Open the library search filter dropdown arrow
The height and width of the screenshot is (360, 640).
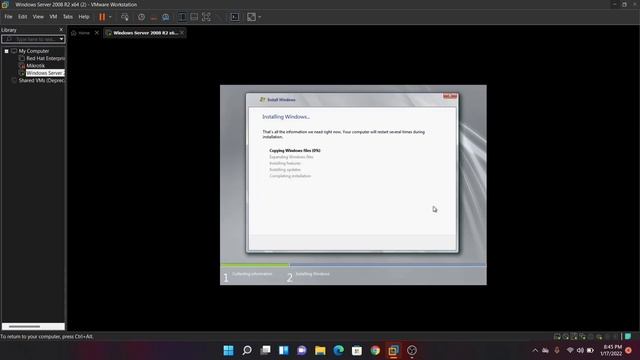(61, 39)
